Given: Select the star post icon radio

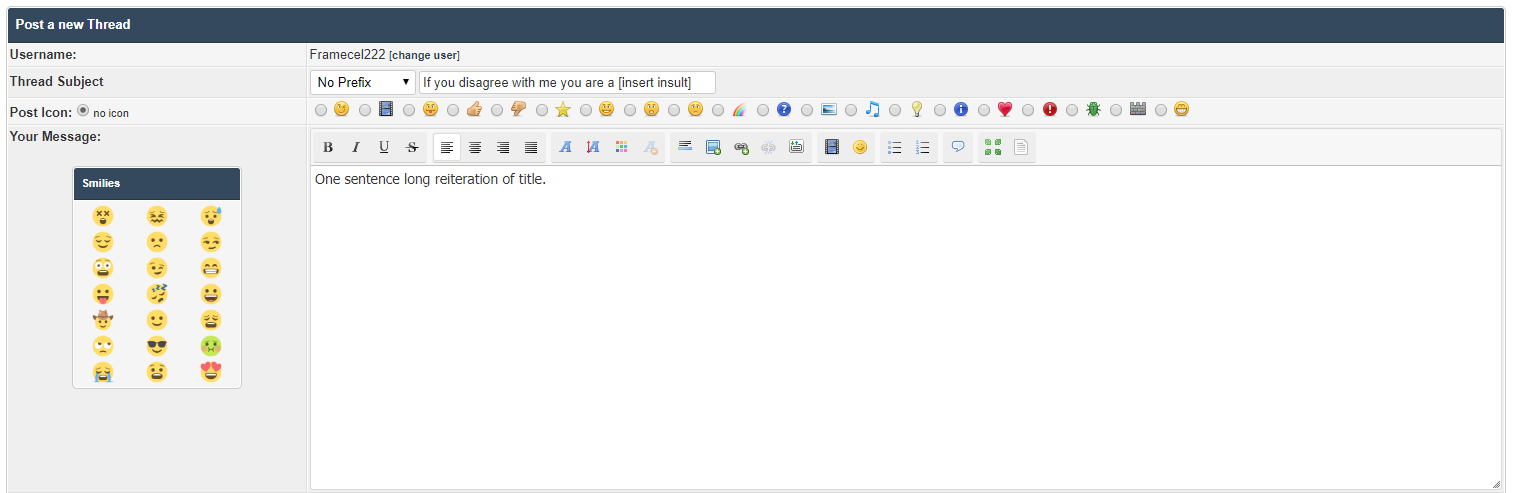Looking at the screenshot, I should click(542, 110).
